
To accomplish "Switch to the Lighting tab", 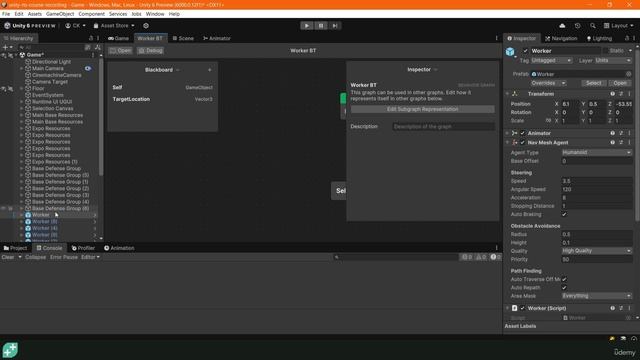I will 599,38.
